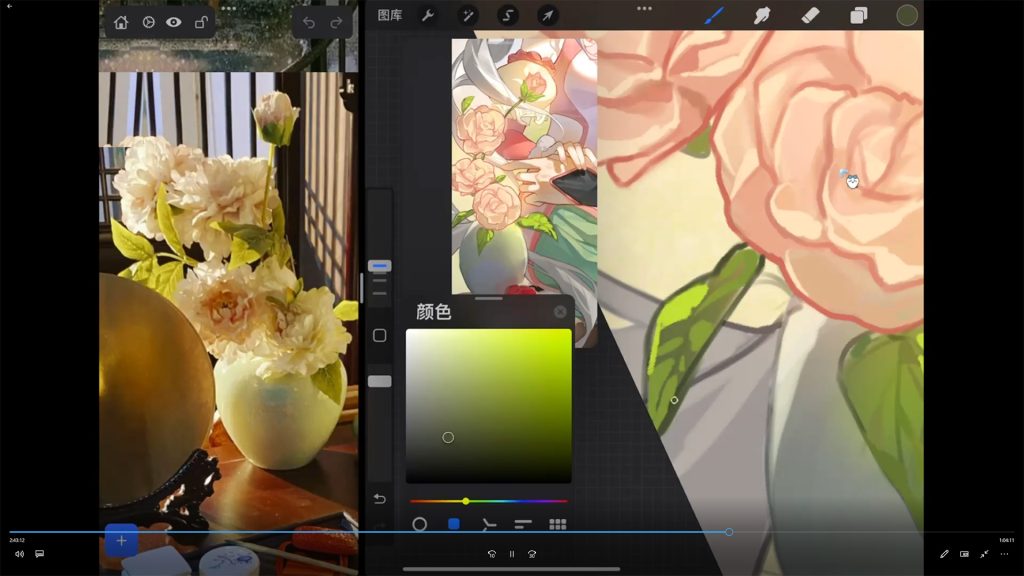Image resolution: width=1024 pixels, height=576 pixels.
Task: Choose the Smudge finger tool
Action: pos(762,16)
